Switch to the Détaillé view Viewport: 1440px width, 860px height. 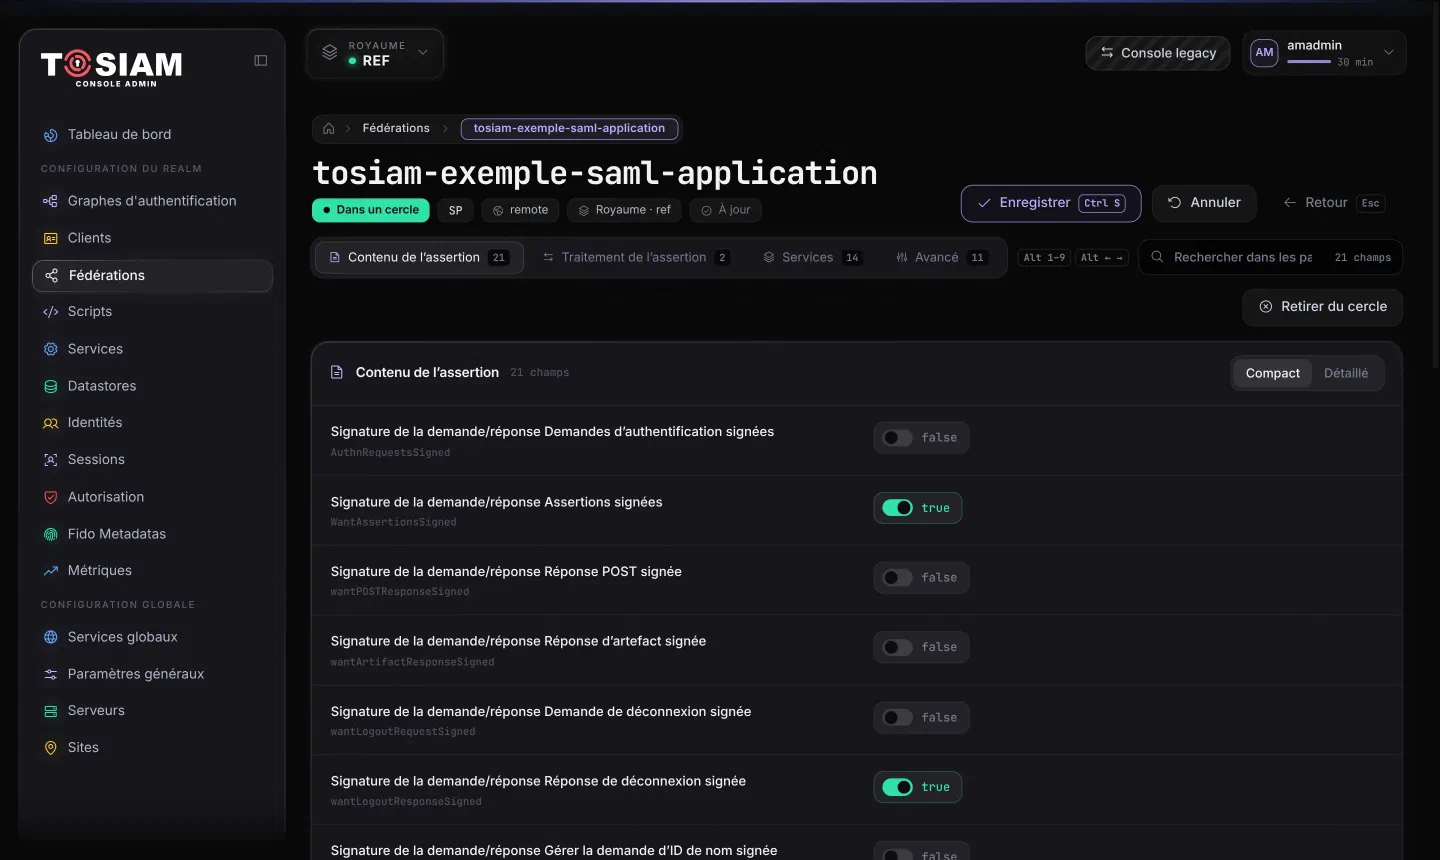click(x=1346, y=373)
